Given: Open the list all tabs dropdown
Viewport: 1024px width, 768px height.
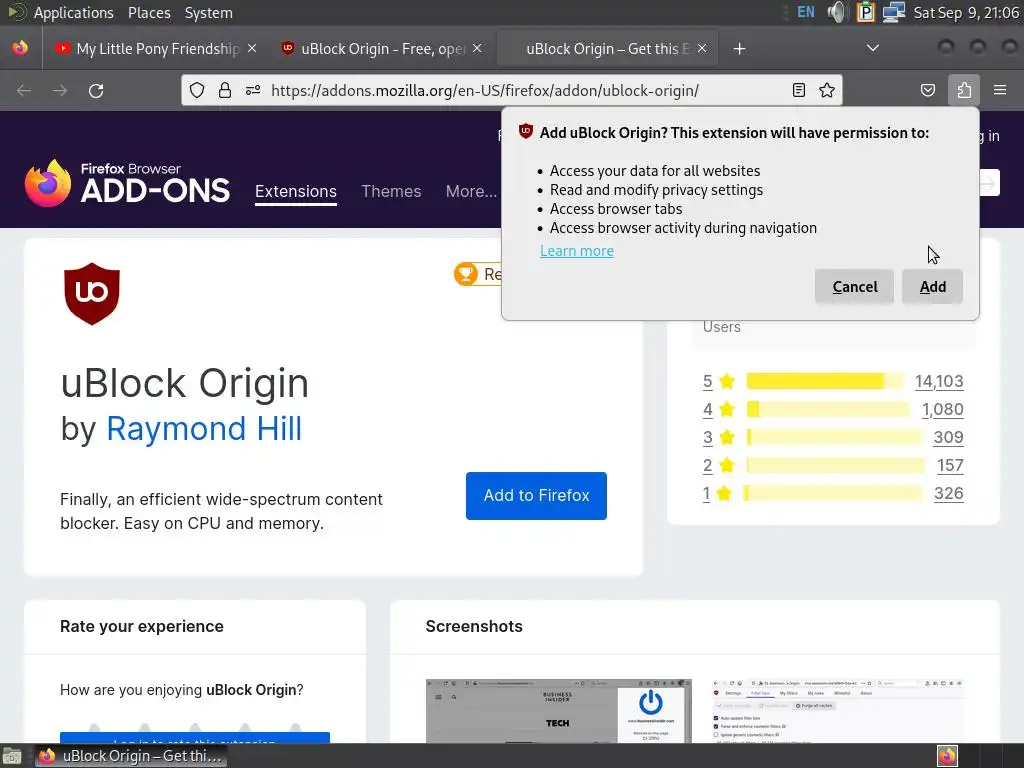Looking at the screenshot, I should click(872, 48).
